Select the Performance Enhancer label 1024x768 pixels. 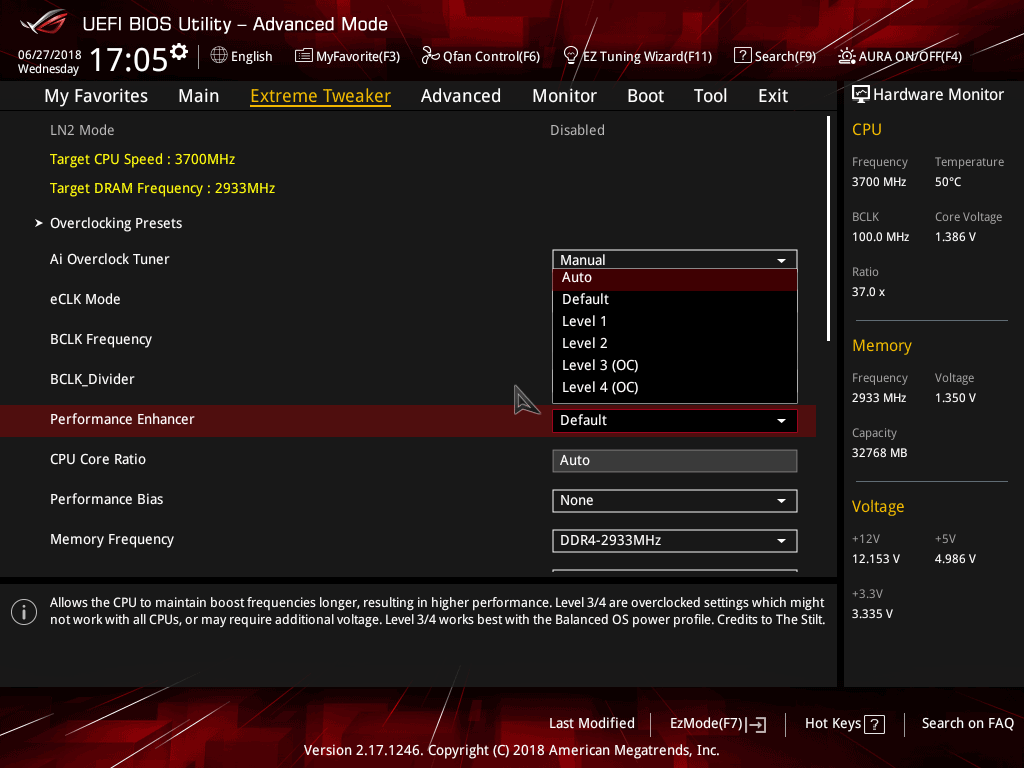point(122,419)
